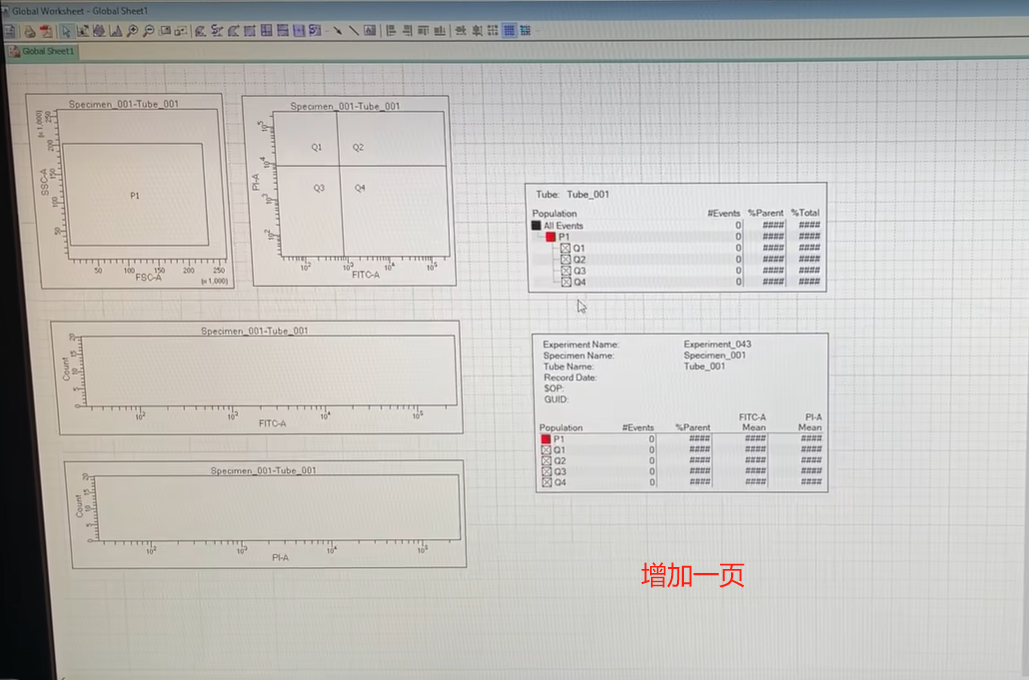
Task: Select P1 label in population hierarchy
Action: pyautogui.click(x=564, y=237)
